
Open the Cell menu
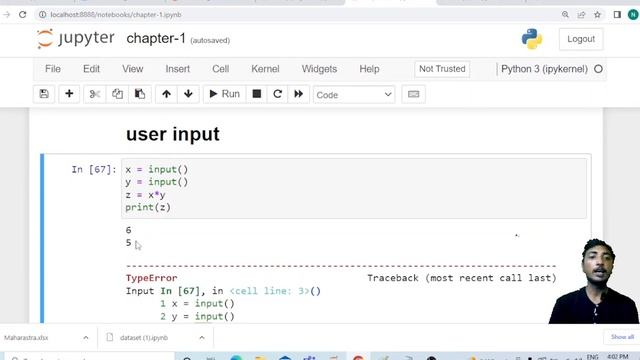[220, 69]
